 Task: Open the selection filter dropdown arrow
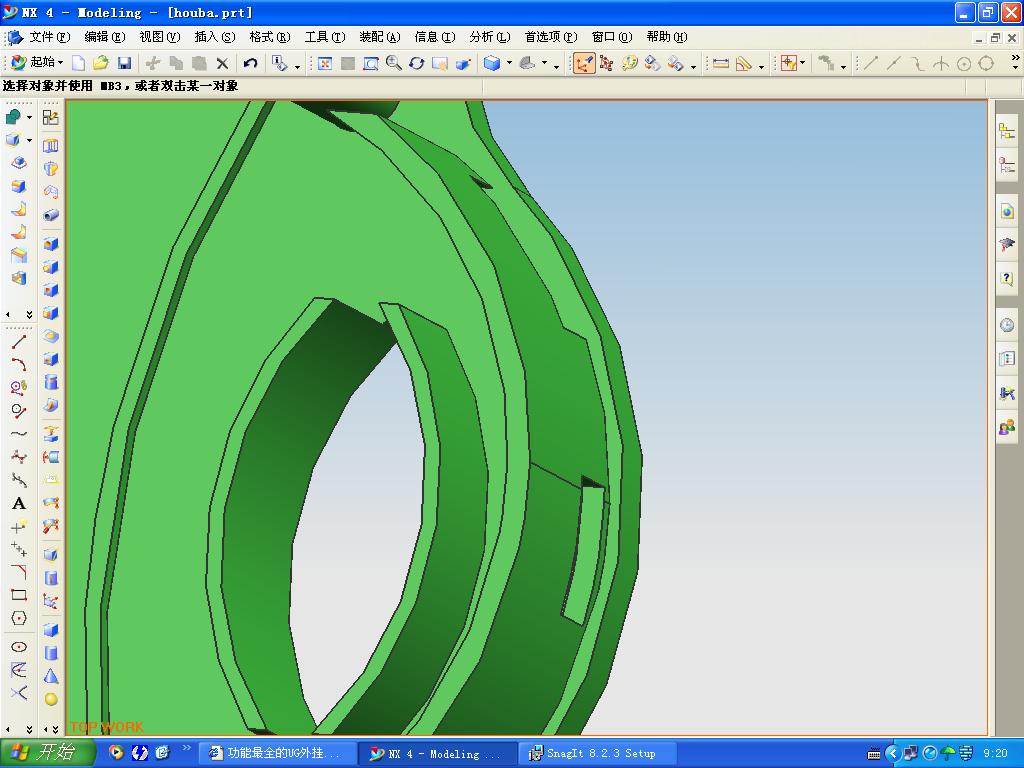coord(803,63)
